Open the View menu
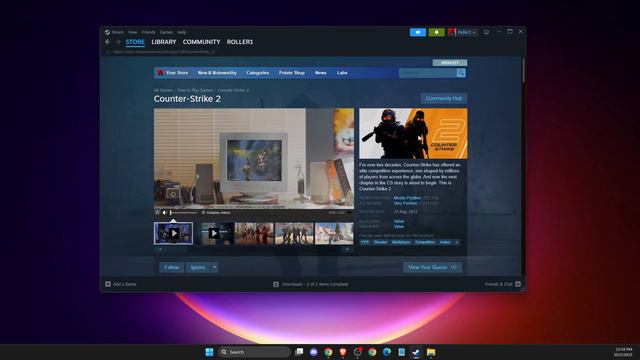Viewport: 640px width, 360px height. point(133,32)
